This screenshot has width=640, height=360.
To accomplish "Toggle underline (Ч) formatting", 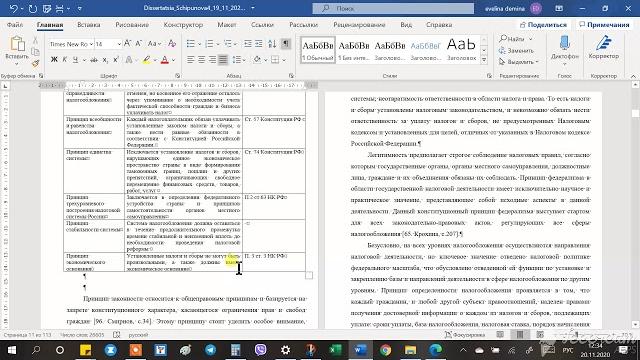I will click(75, 60).
